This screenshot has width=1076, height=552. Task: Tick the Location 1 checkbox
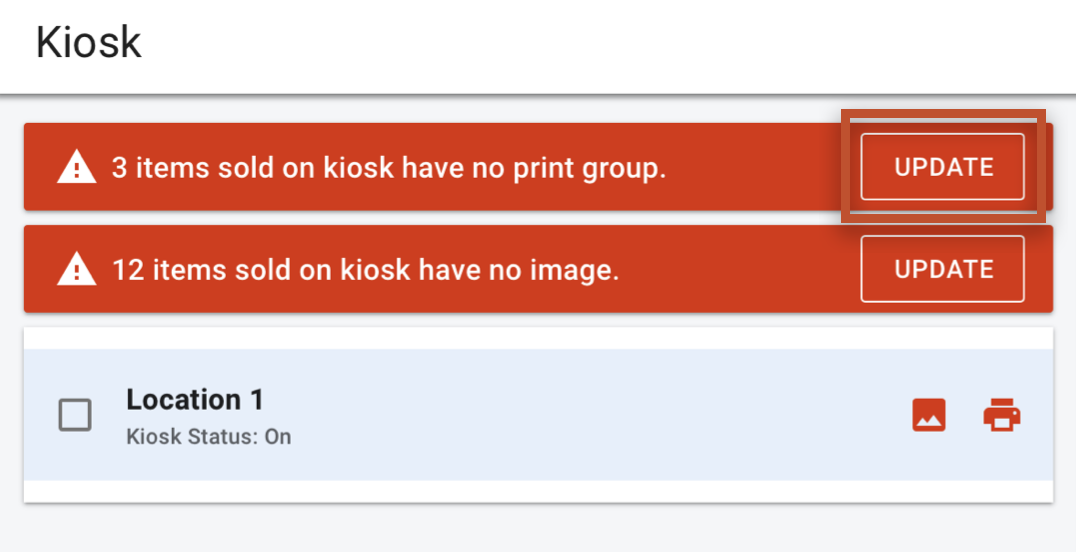(x=75, y=415)
